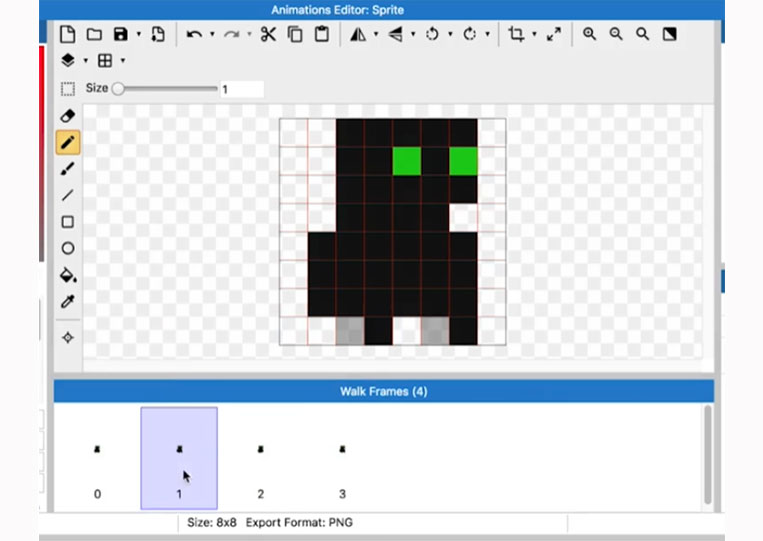Select the Paint Bucket fill tool
This screenshot has height=541, width=763.
pos(68,275)
